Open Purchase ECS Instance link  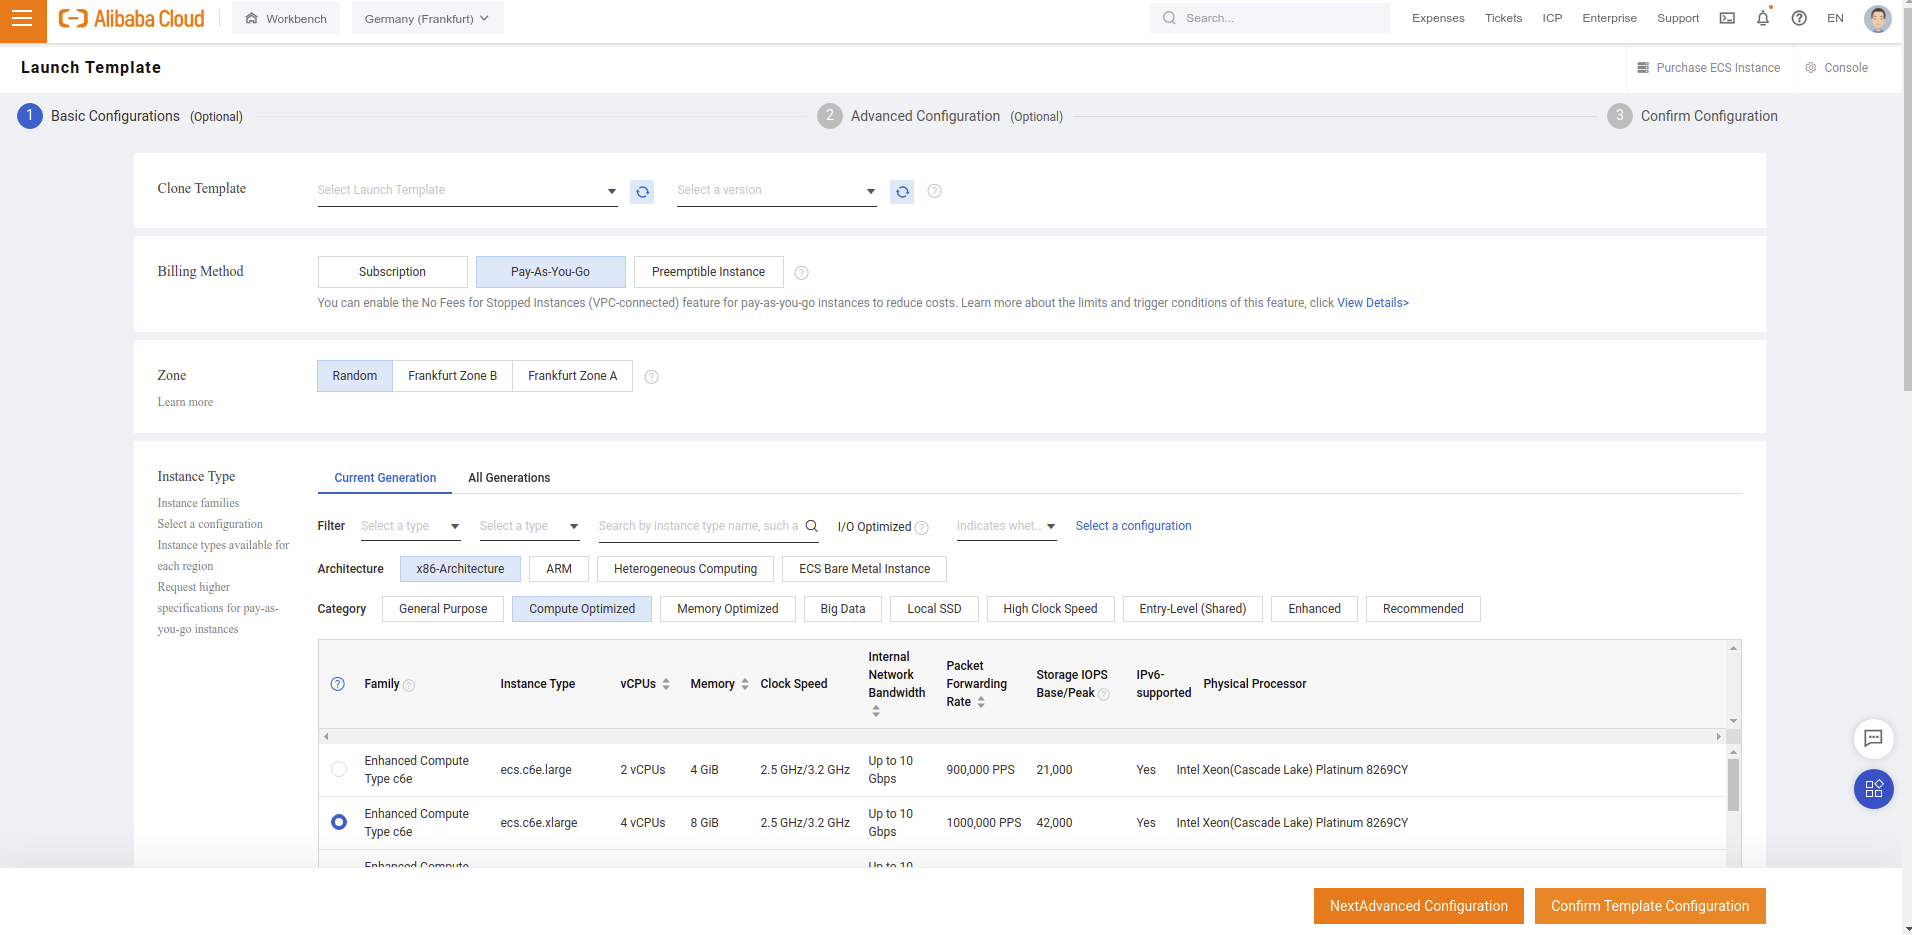[x=1708, y=68]
